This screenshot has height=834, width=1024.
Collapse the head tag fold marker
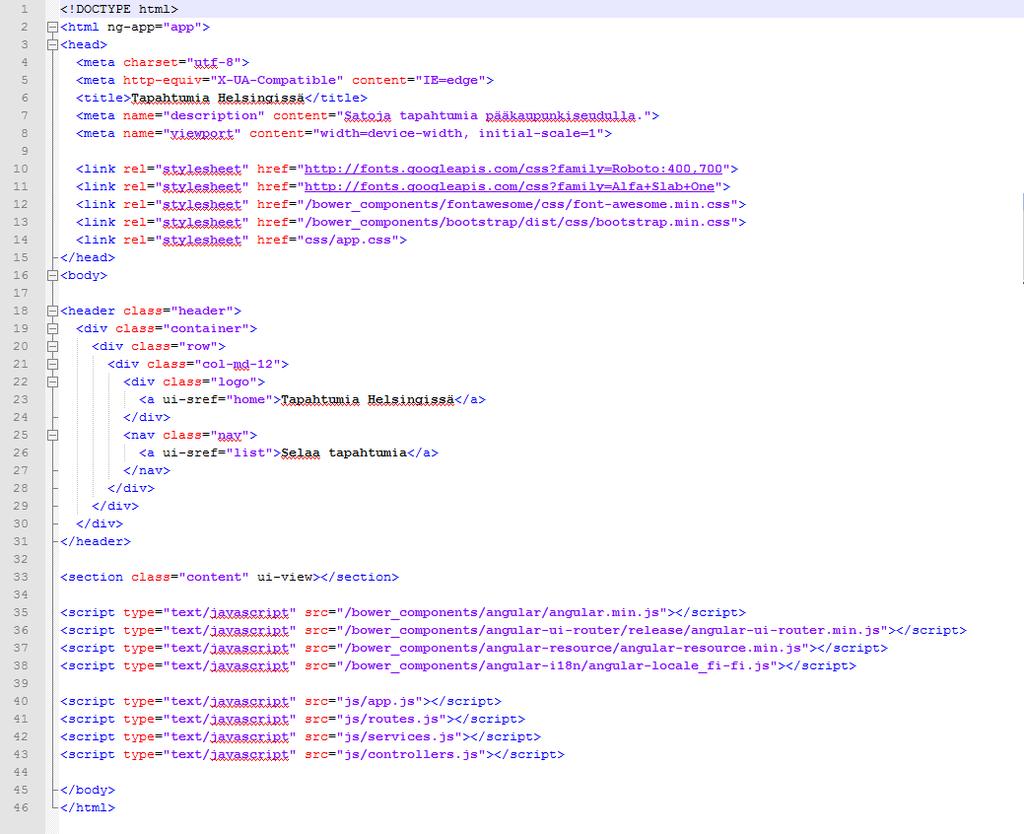(52, 45)
